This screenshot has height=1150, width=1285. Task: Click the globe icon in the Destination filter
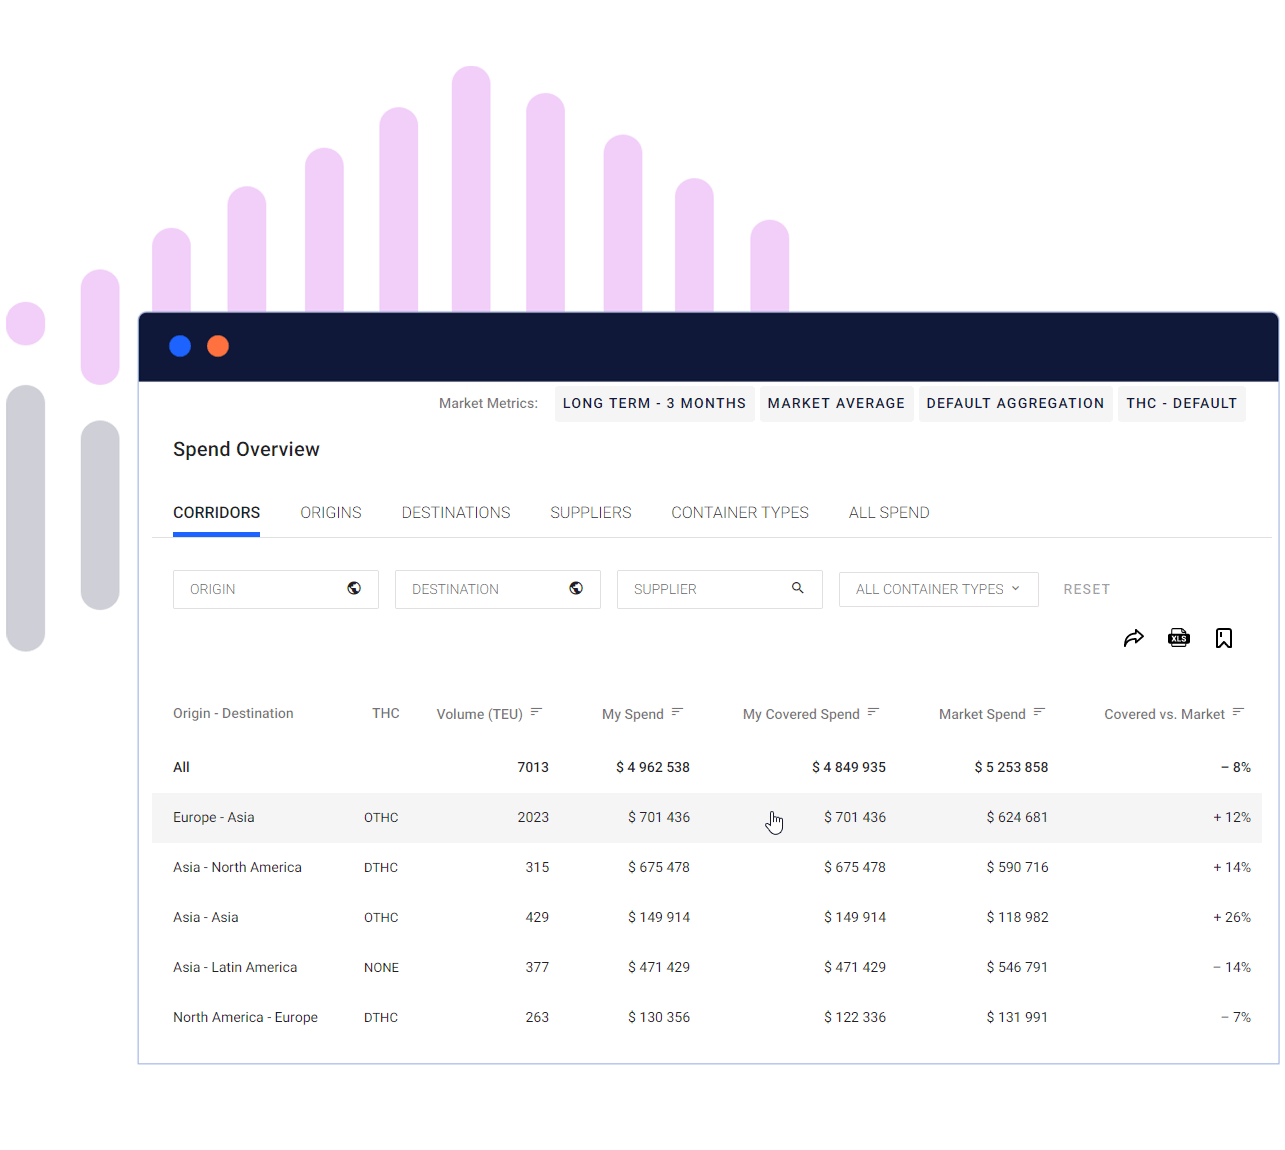576,589
